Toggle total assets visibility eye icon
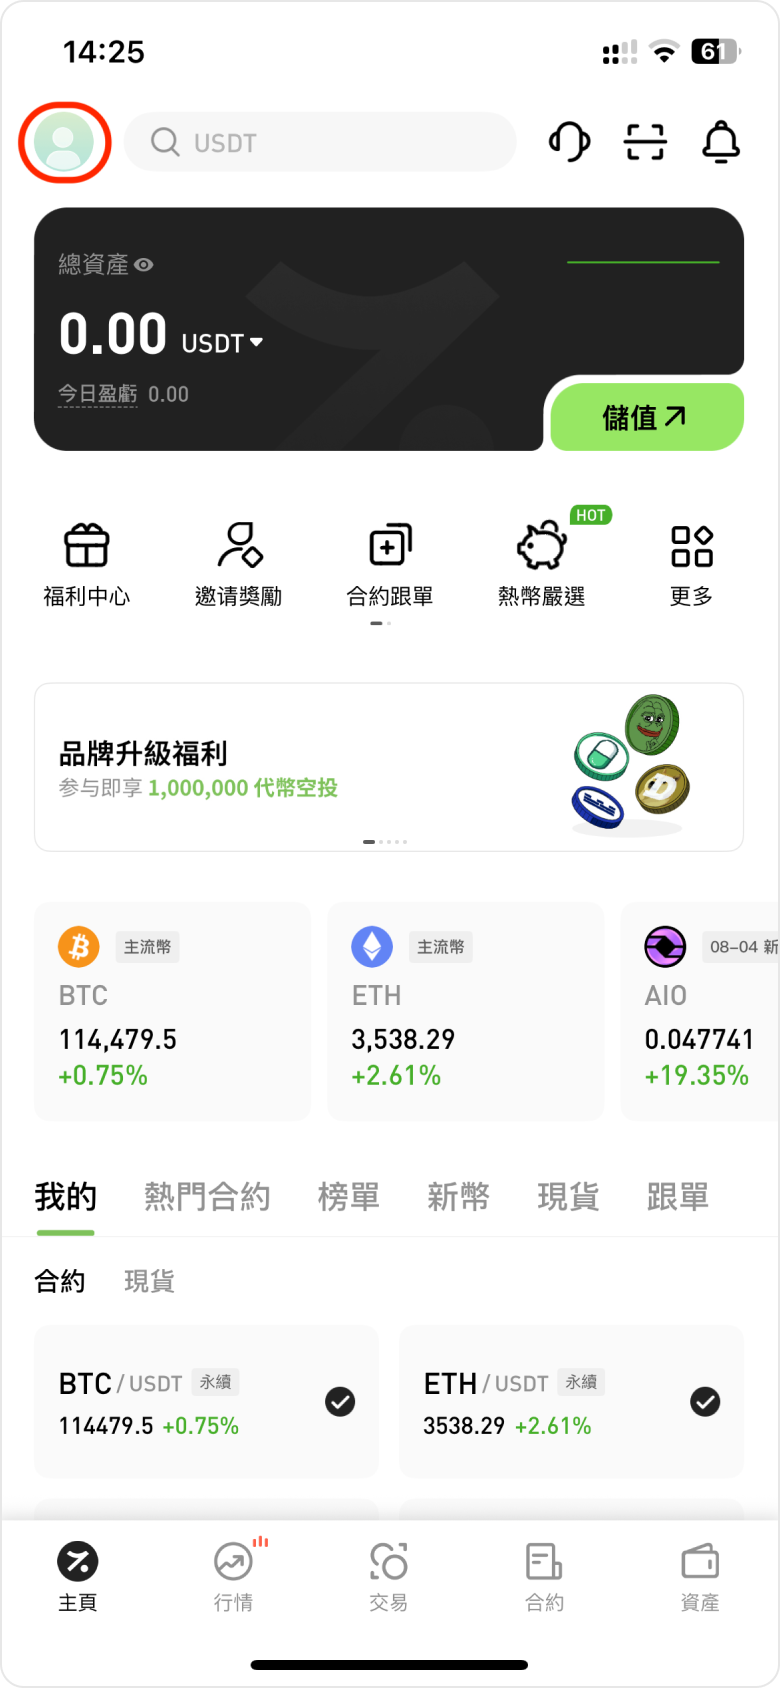780x1688 pixels. (x=144, y=265)
